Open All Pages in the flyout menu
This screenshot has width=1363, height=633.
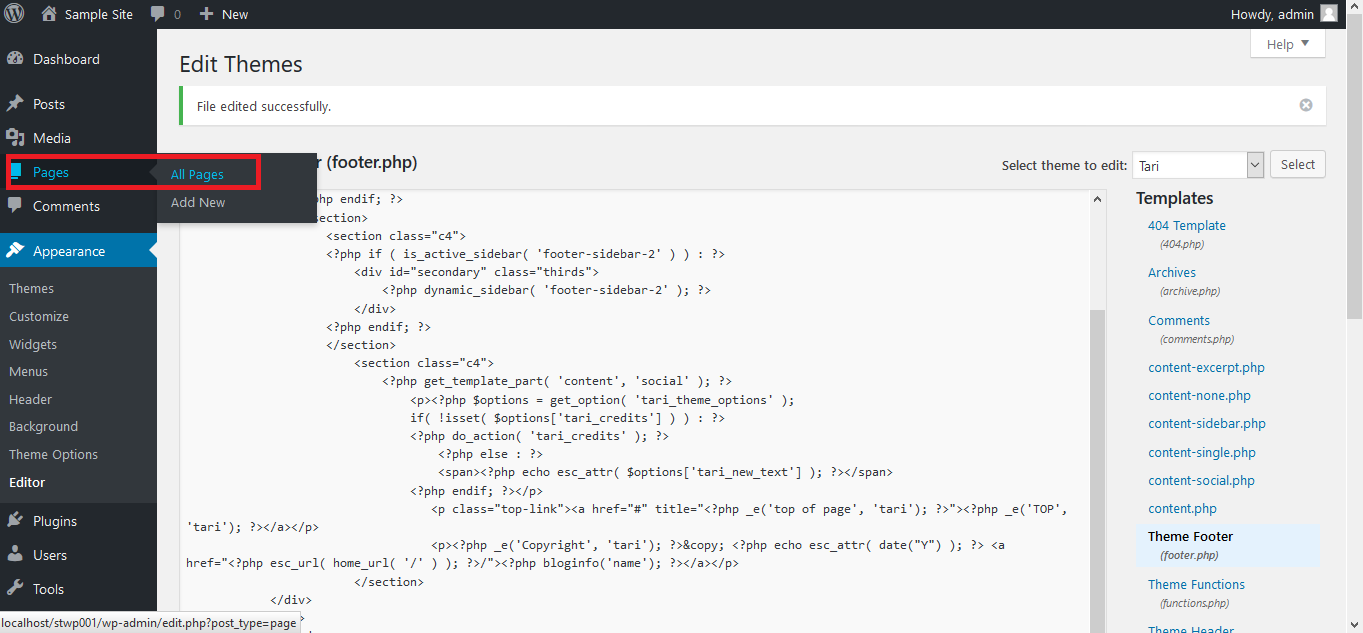(197, 174)
